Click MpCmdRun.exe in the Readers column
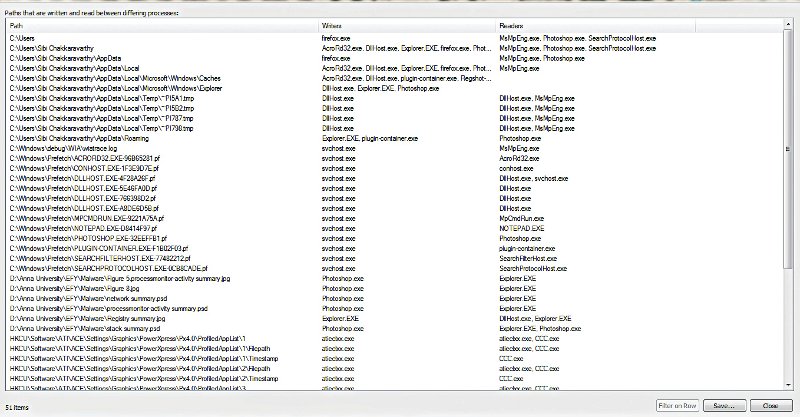800x417 pixels. (x=521, y=218)
